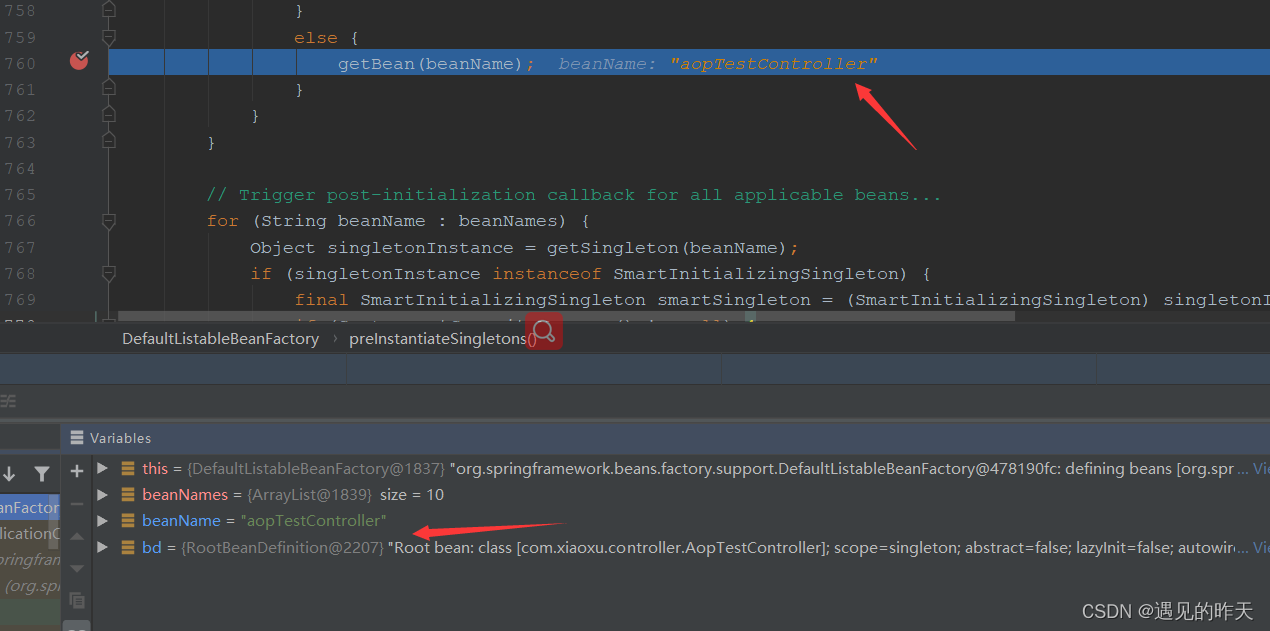Expand the bd RootBeanDefinition node

[x=102, y=547]
